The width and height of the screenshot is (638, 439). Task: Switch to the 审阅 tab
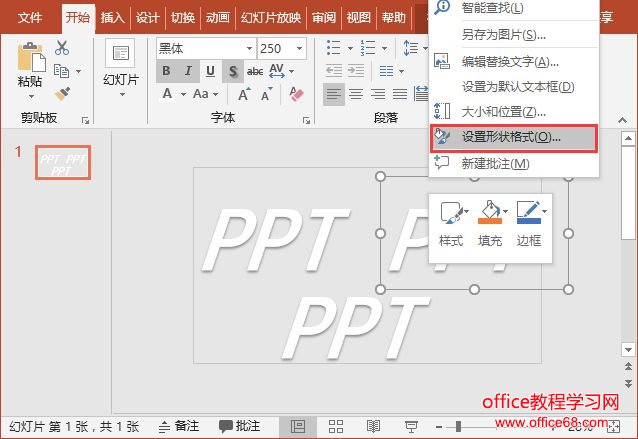click(x=323, y=18)
